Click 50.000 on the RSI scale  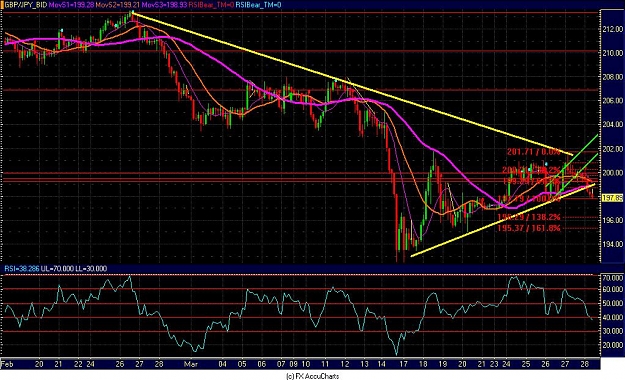pos(613,303)
